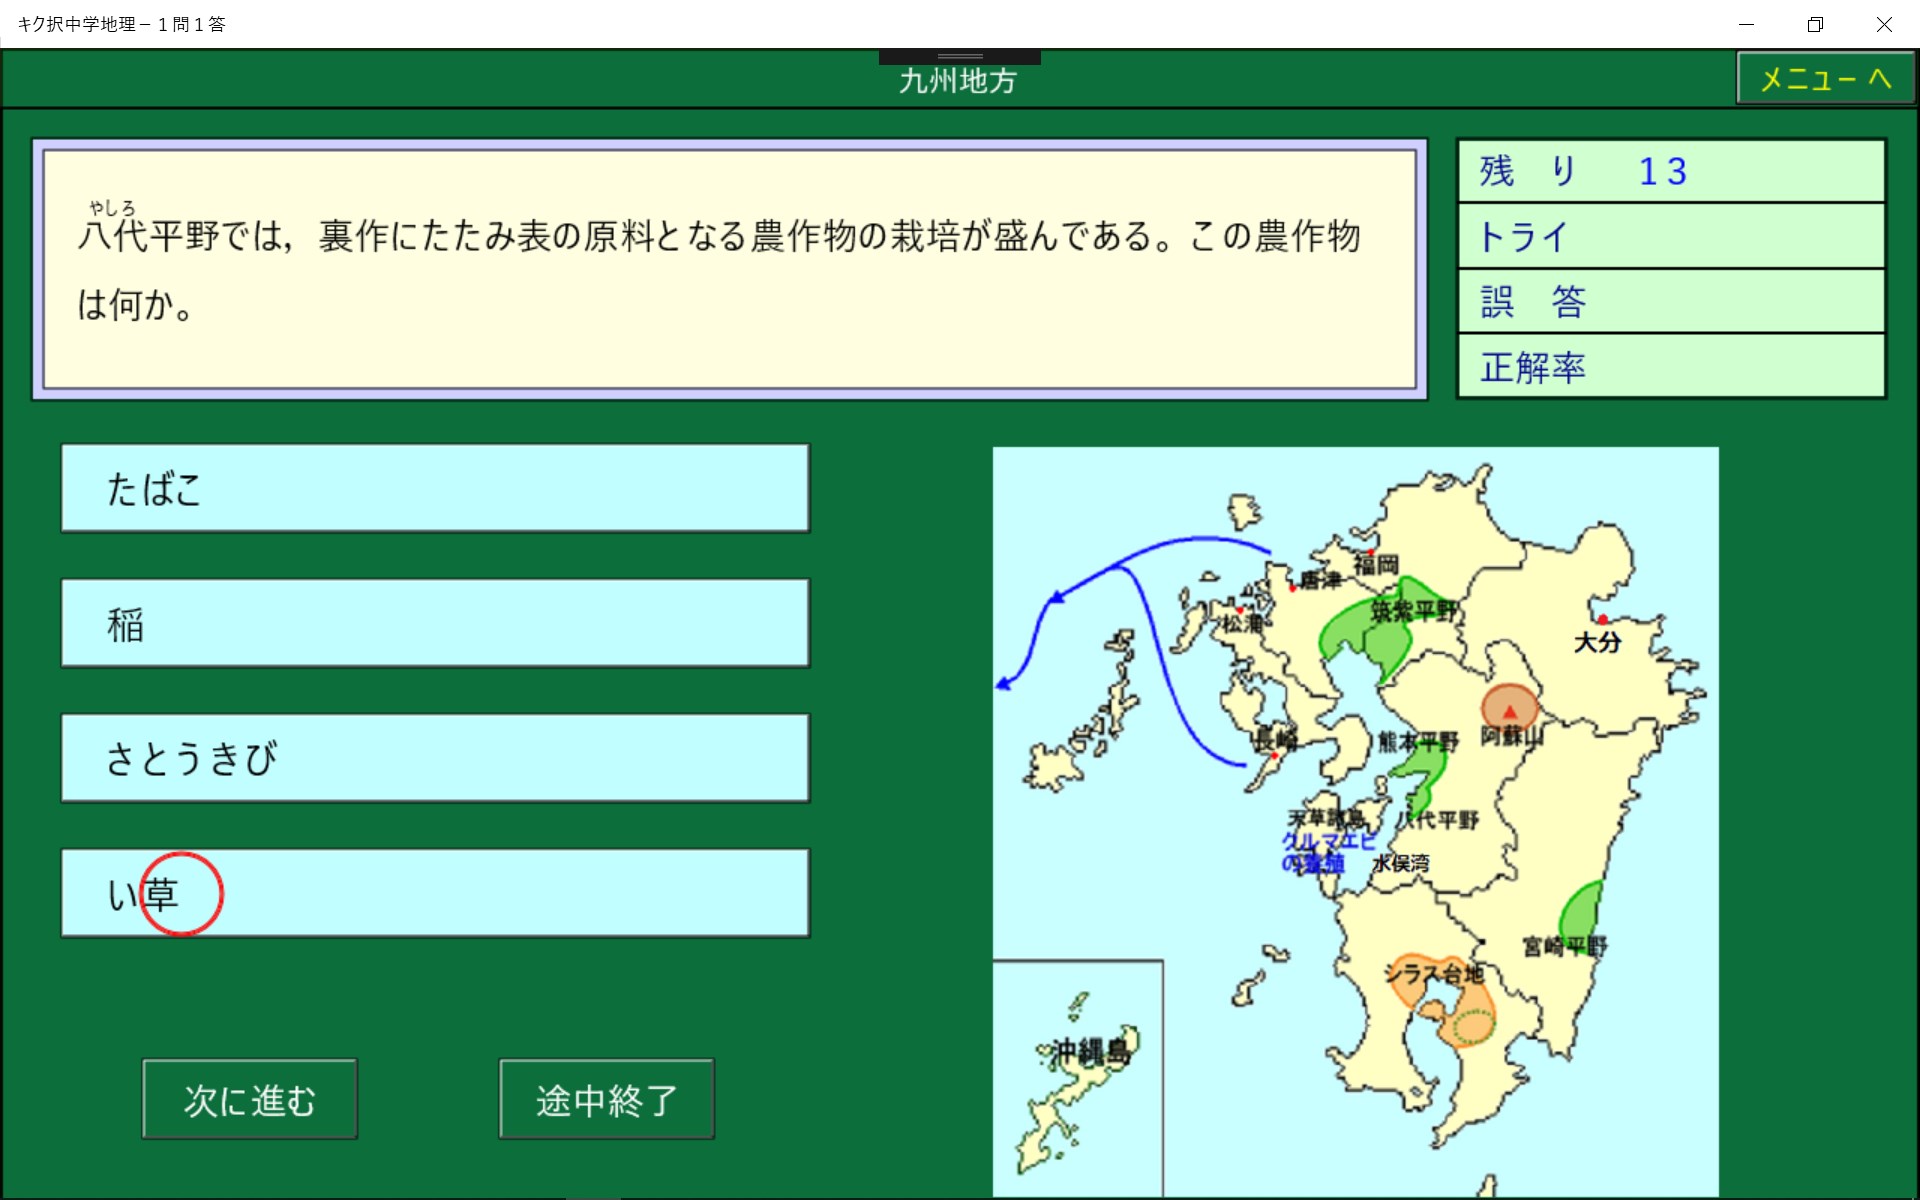The width and height of the screenshot is (1920, 1200).
Task: Click the red circle mark on い草
Action: [181, 893]
